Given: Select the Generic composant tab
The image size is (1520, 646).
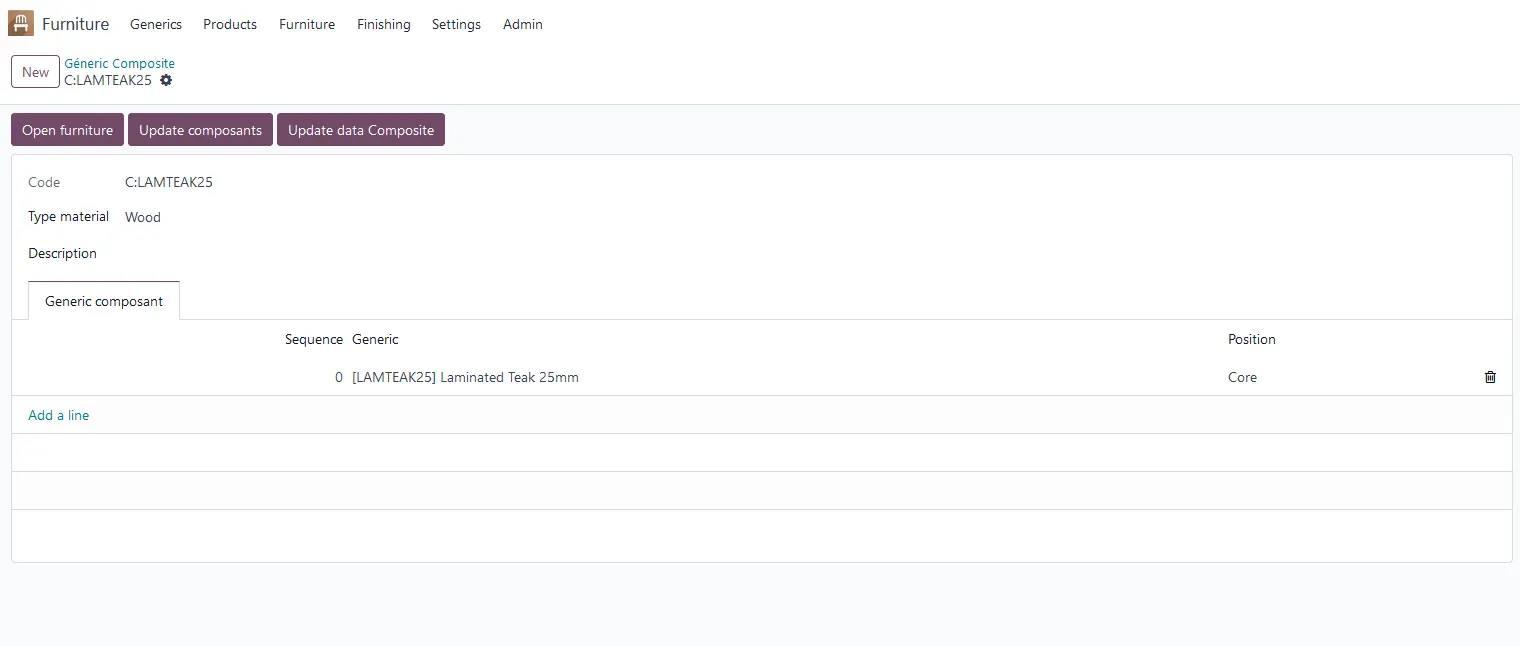Looking at the screenshot, I should coord(104,301).
